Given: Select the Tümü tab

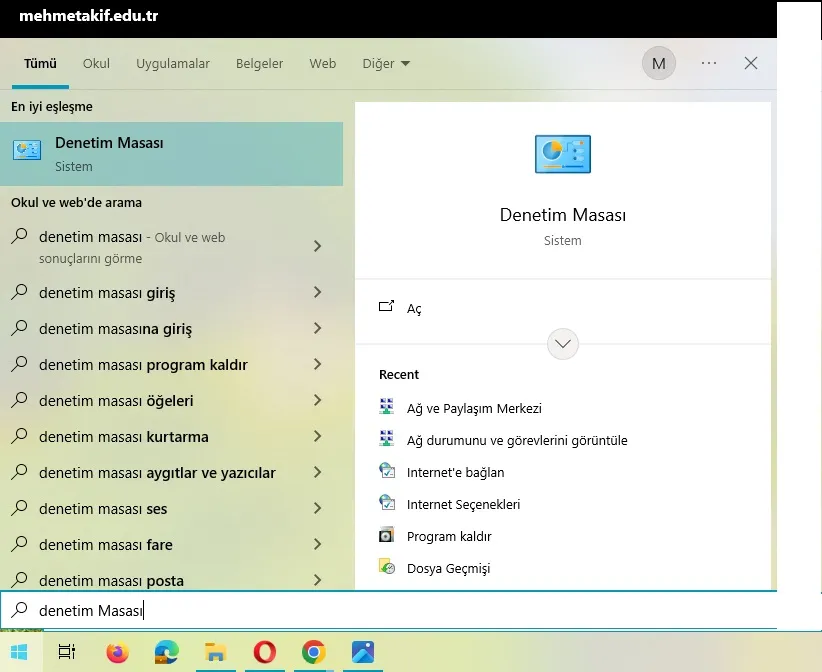Looking at the screenshot, I should pyautogui.click(x=40, y=63).
